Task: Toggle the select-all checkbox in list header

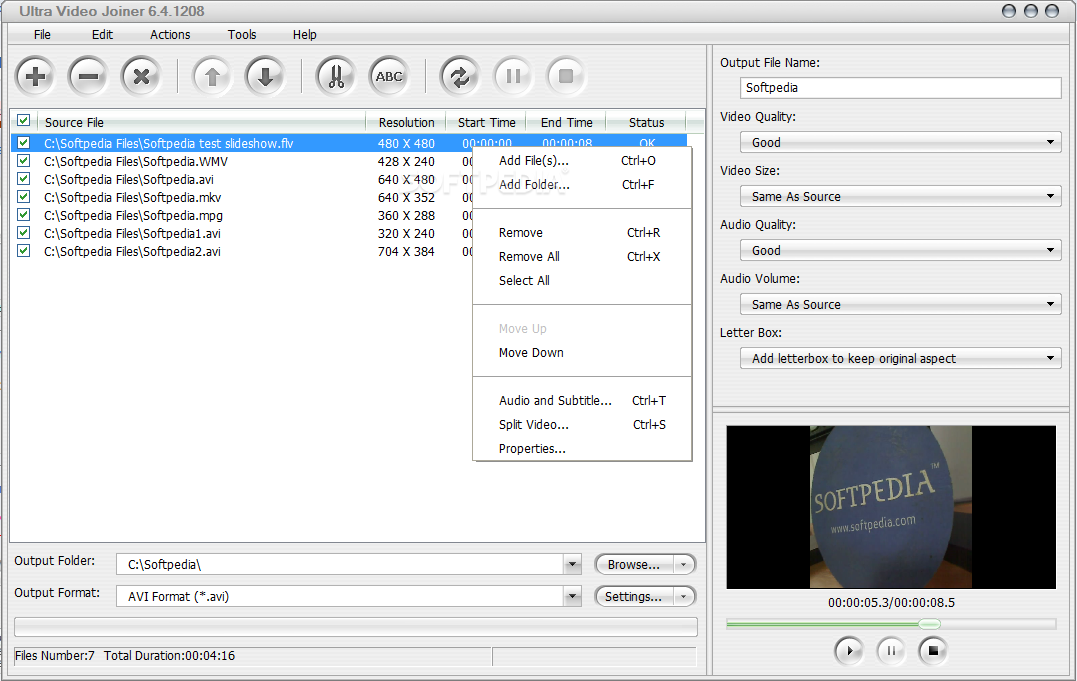Action: tap(23, 120)
